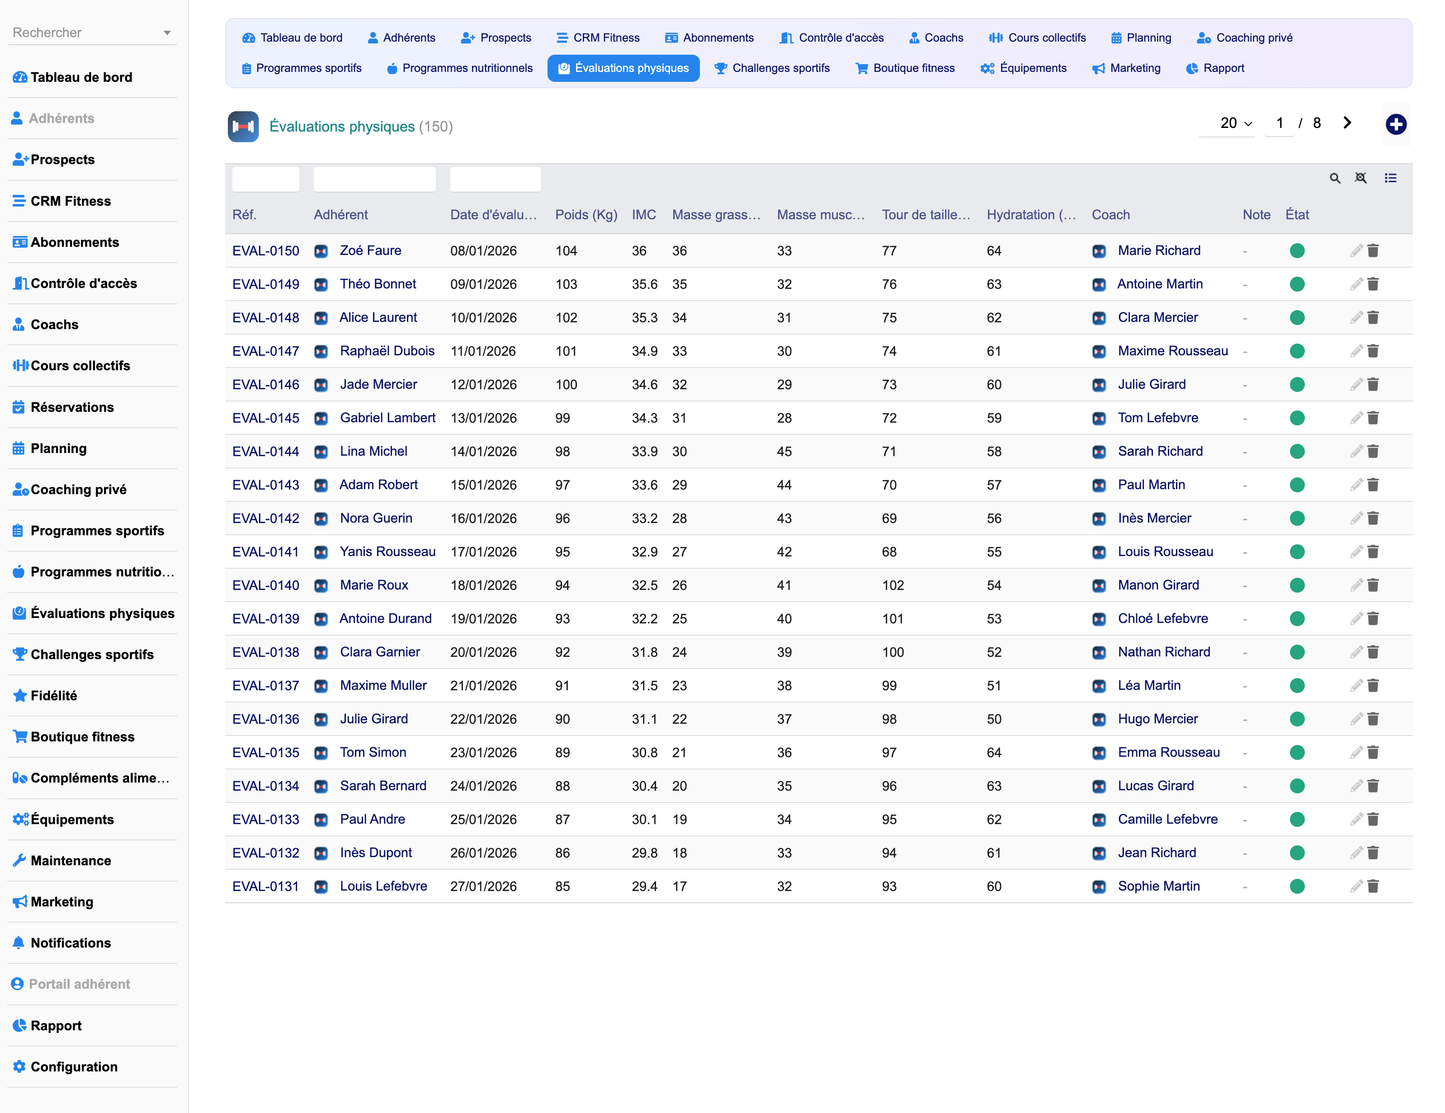
Task: Click the member icon beside Lina Michel
Action: [x=321, y=452]
